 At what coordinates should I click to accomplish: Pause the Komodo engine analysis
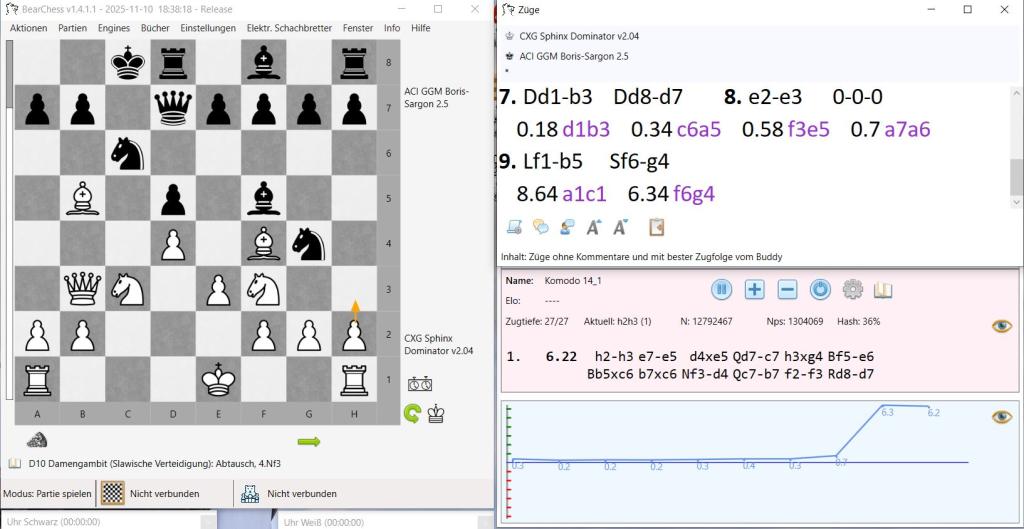tap(722, 290)
